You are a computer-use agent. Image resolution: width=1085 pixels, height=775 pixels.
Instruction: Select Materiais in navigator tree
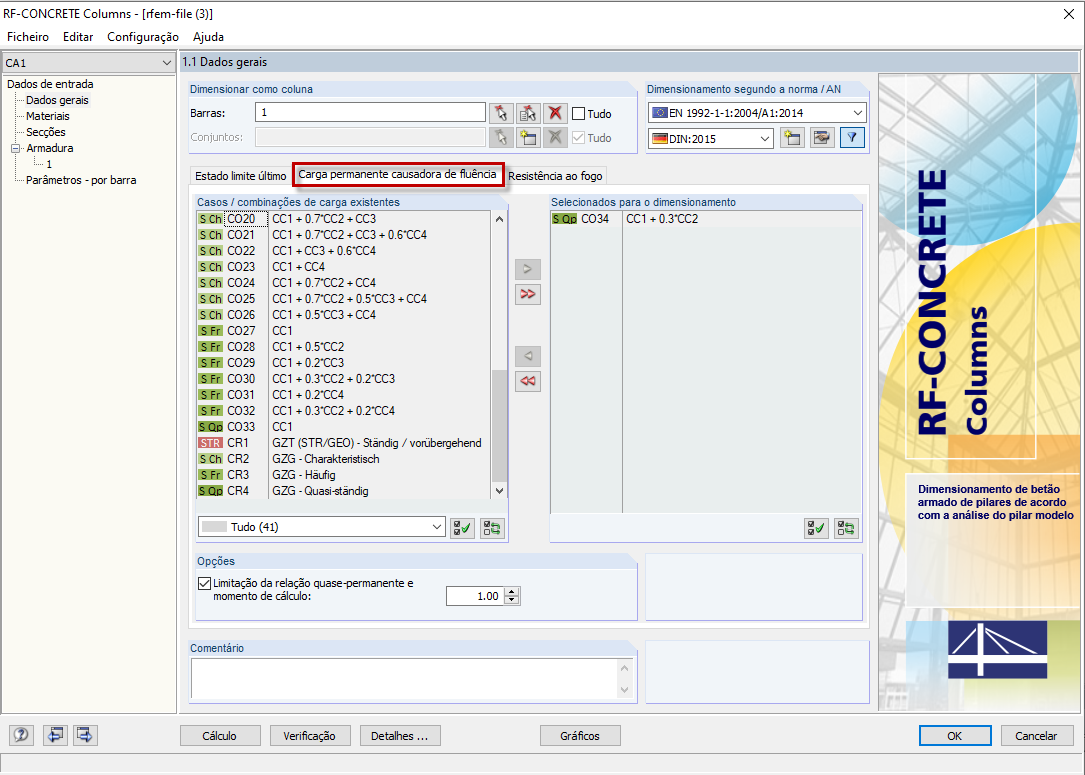point(48,116)
